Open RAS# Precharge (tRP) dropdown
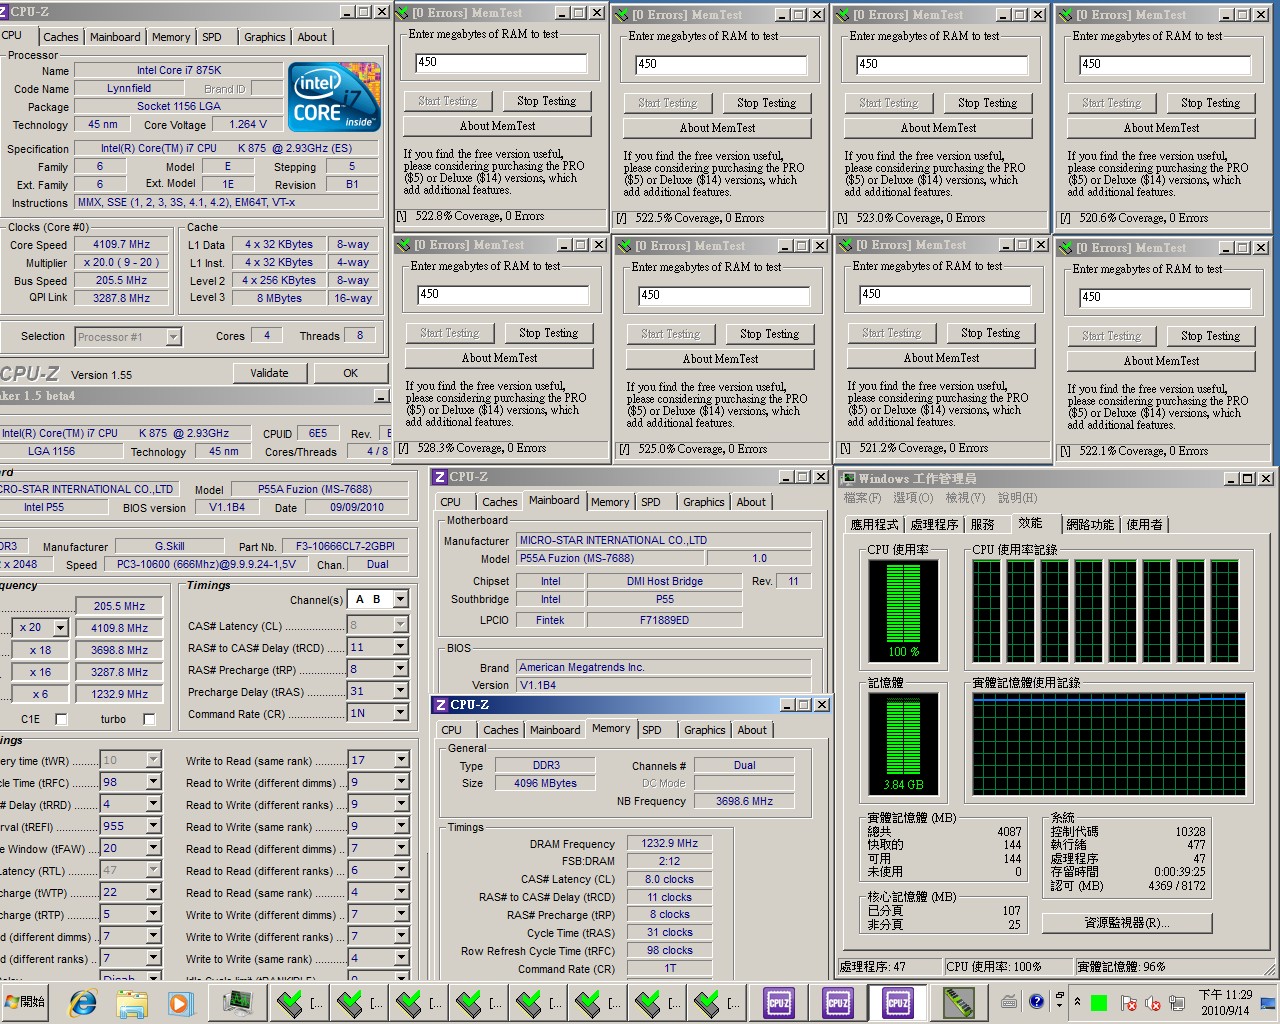This screenshot has width=1280, height=1024. tap(401, 669)
